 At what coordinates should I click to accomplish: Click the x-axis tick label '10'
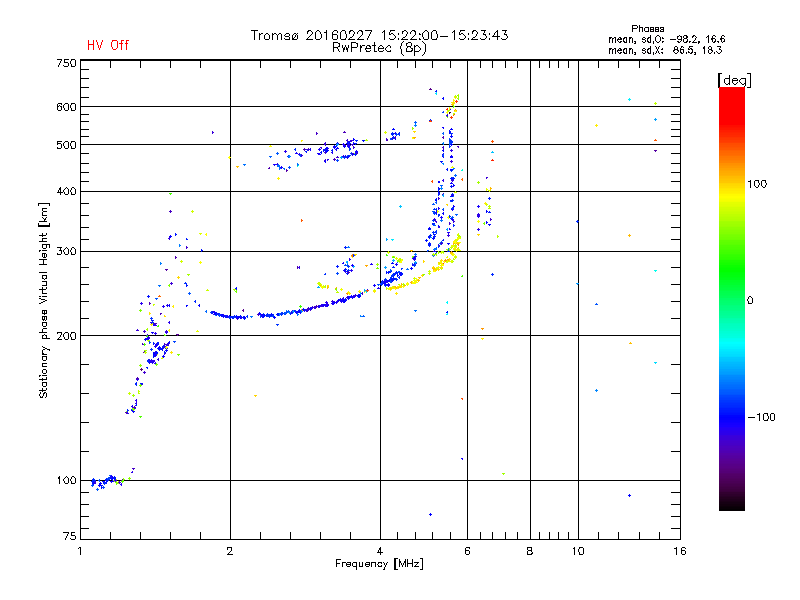[578, 551]
